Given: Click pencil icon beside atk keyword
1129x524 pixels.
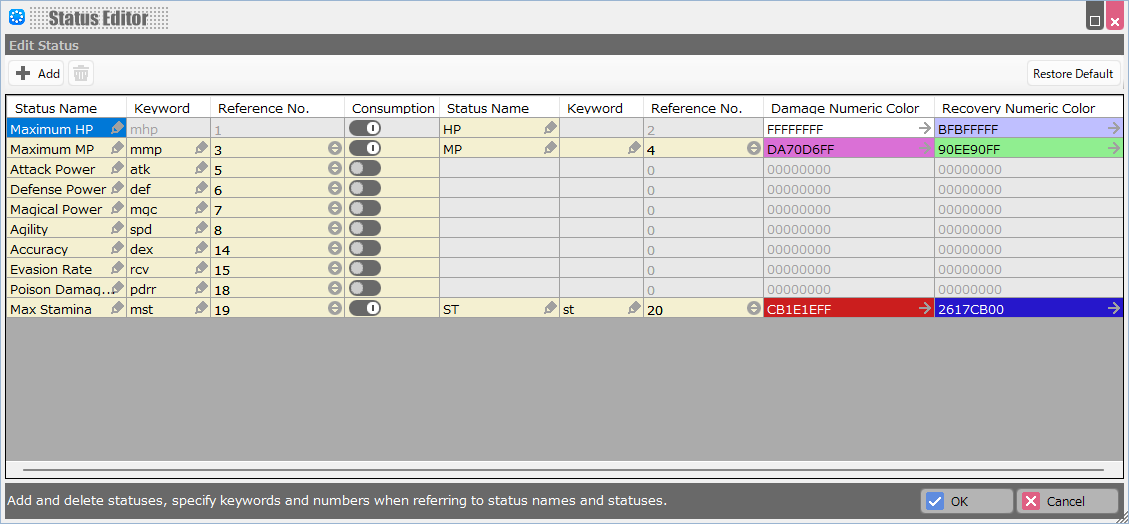Looking at the screenshot, I should pos(201,169).
